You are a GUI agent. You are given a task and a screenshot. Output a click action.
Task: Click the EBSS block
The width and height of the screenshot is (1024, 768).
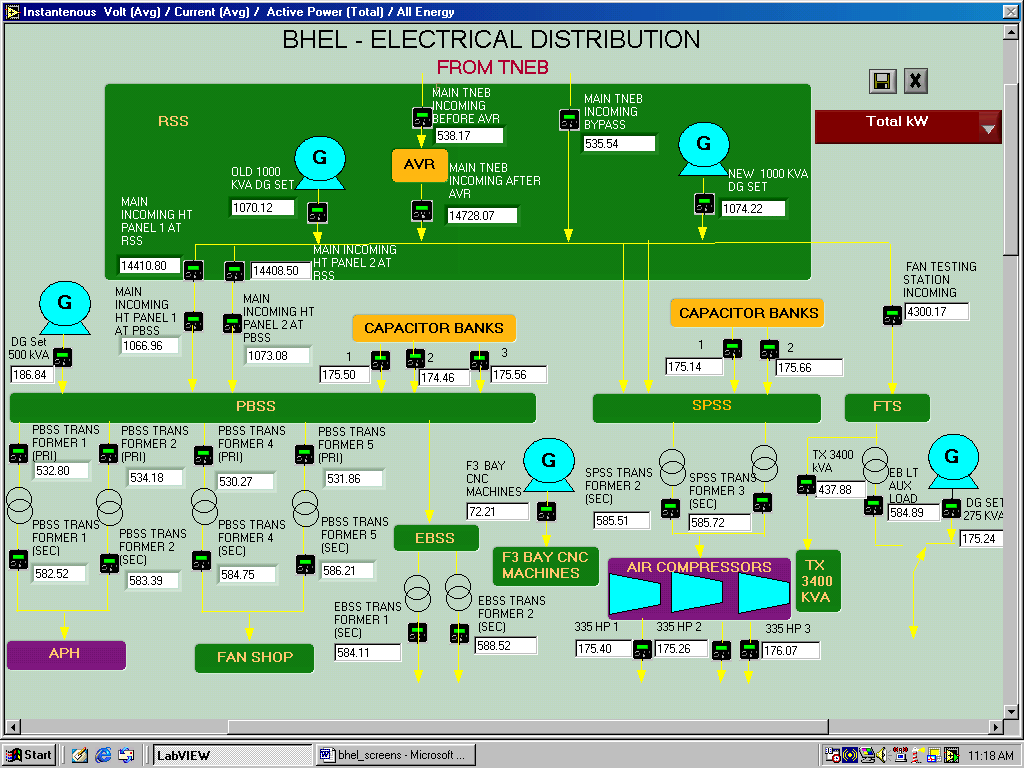click(436, 538)
